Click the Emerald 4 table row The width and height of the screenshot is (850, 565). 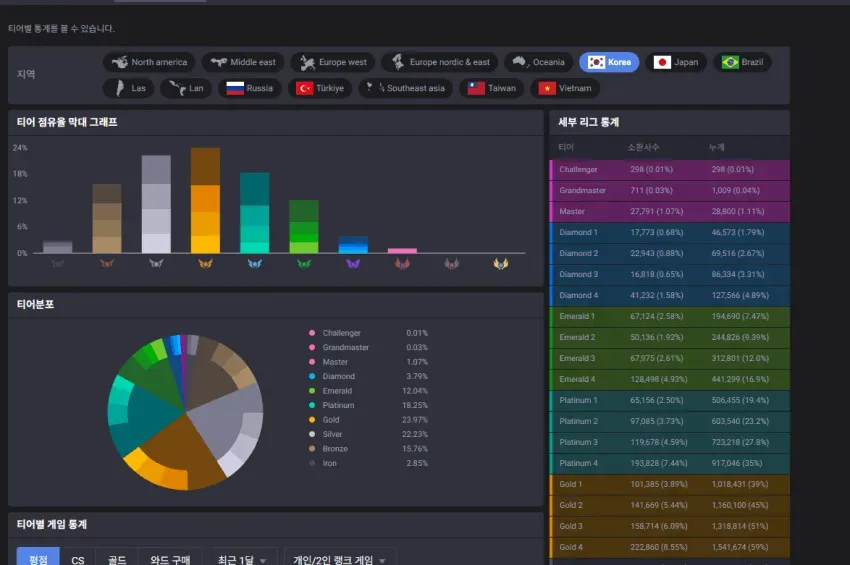coord(670,380)
